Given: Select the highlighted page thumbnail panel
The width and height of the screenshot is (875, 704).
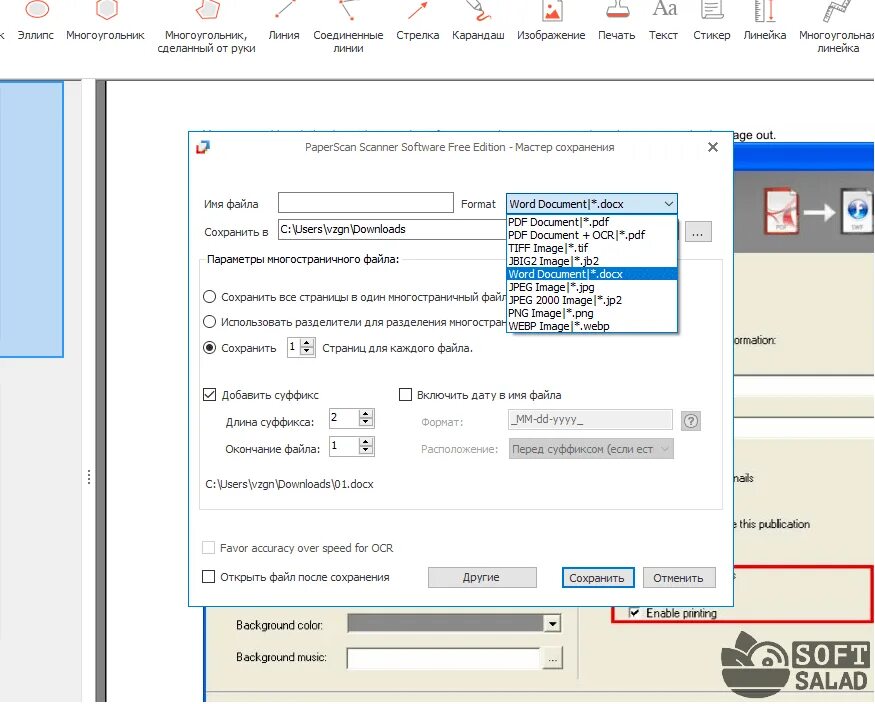Looking at the screenshot, I should point(31,219).
